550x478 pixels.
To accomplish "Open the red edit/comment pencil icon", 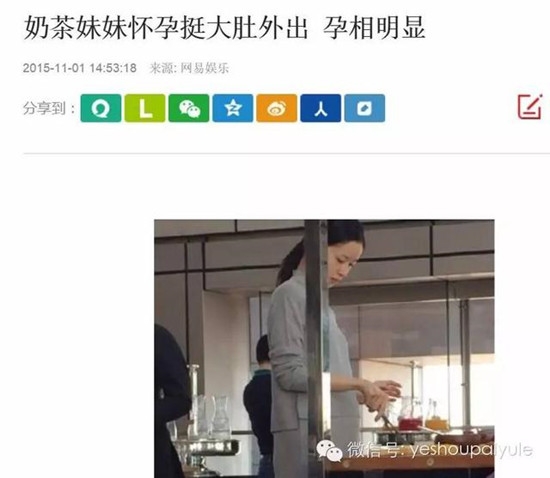I will (530, 106).
